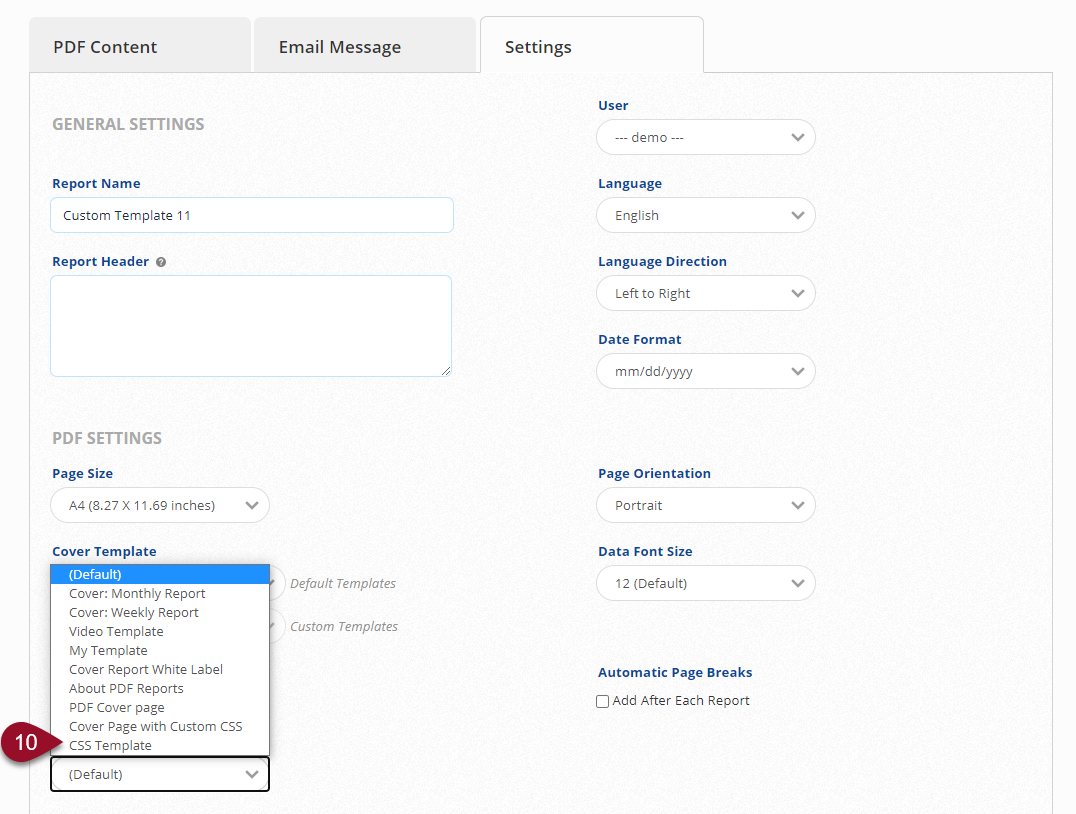Click the Report Name input field
The image size is (1076, 814).
(x=251, y=215)
